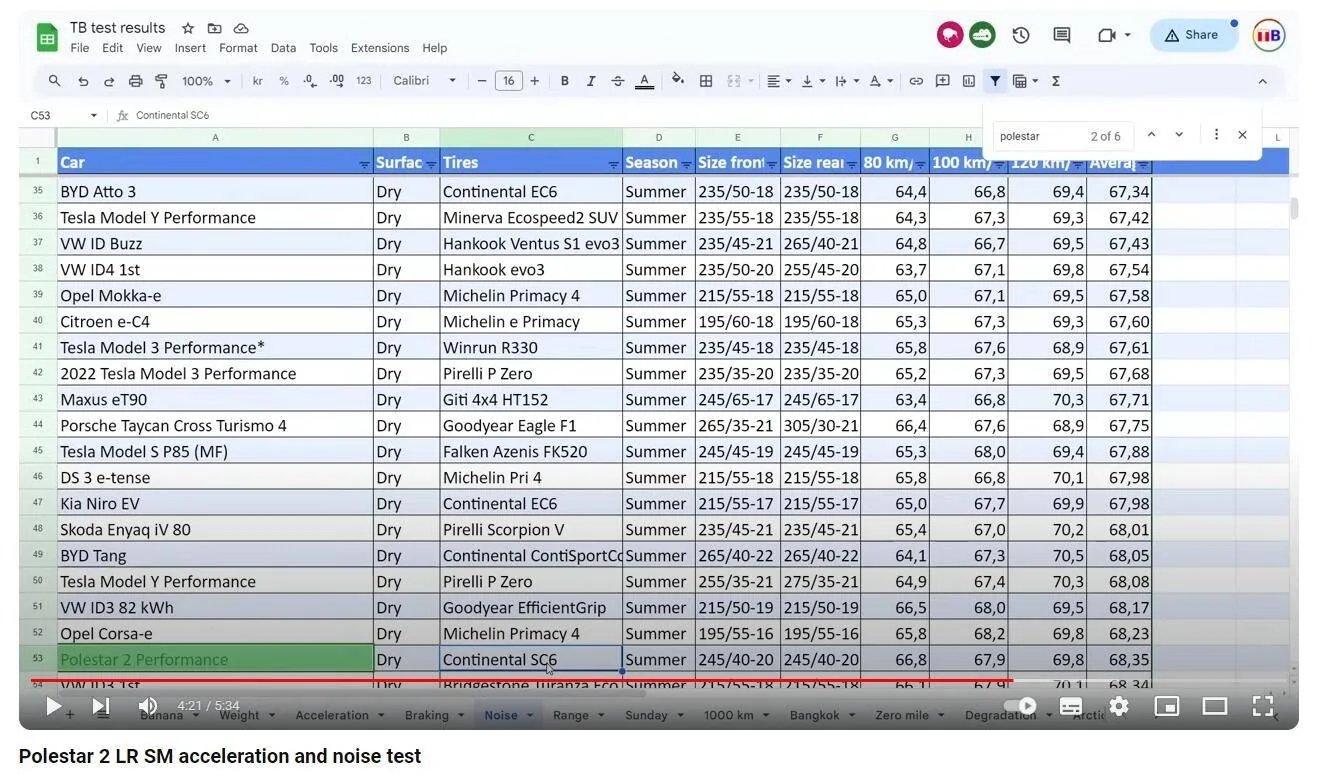The height and width of the screenshot is (776, 1317).
Task: Open the functions sigma menu
Action: [1056, 81]
